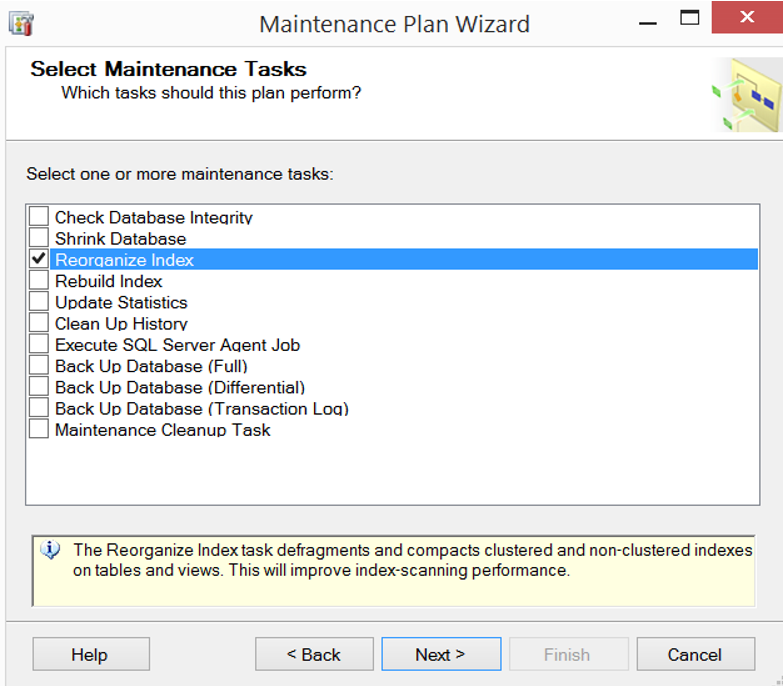This screenshot has height=686, width=783.
Task: Enable the Update Statistics checkbox
Action: pos(38,302)
